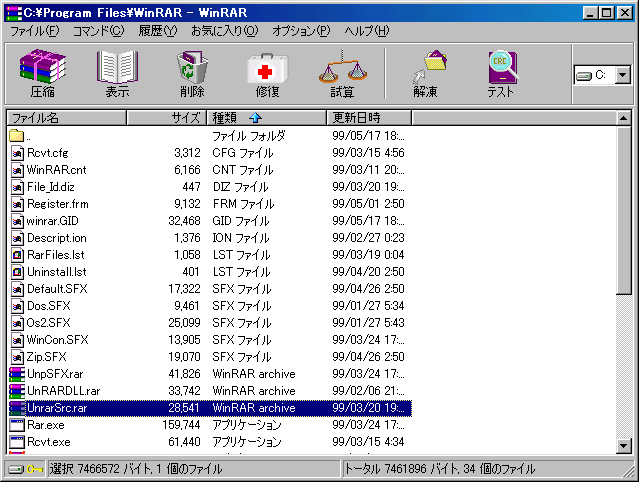Click the "ION ファイル" type cell
The height and width of the screenshot is (482, 639).
(x=241, y=238)
